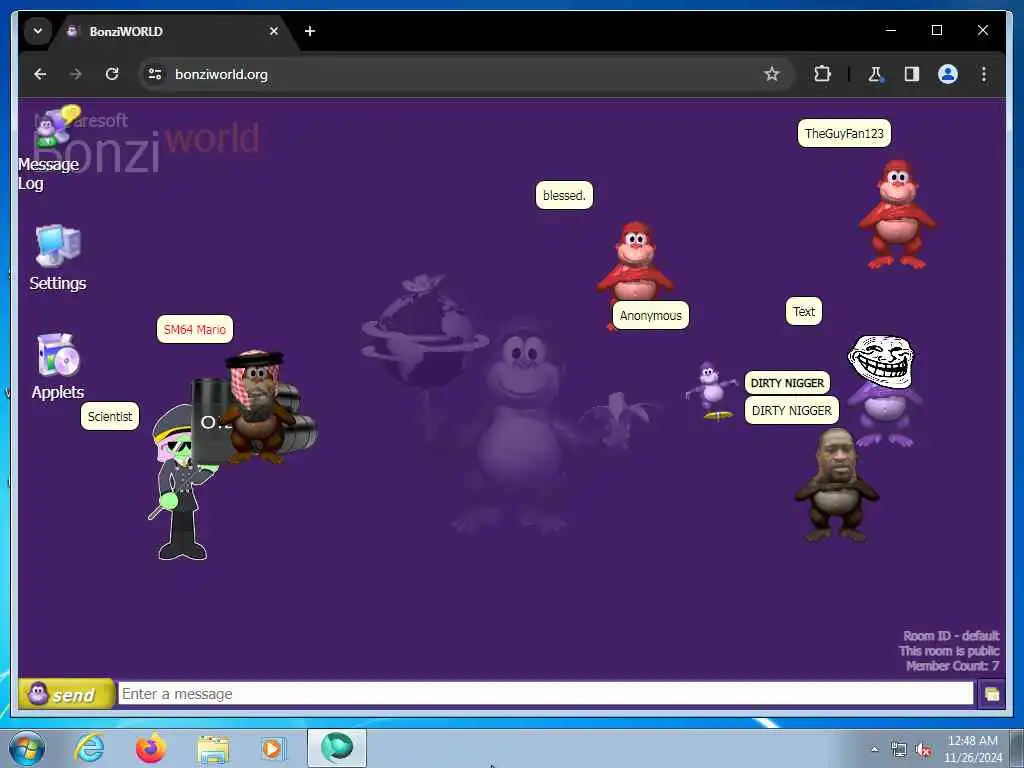Open Windows Media Player from taskbar
The height and width of the screenshot is (768, 1024).
pos(272,748)
